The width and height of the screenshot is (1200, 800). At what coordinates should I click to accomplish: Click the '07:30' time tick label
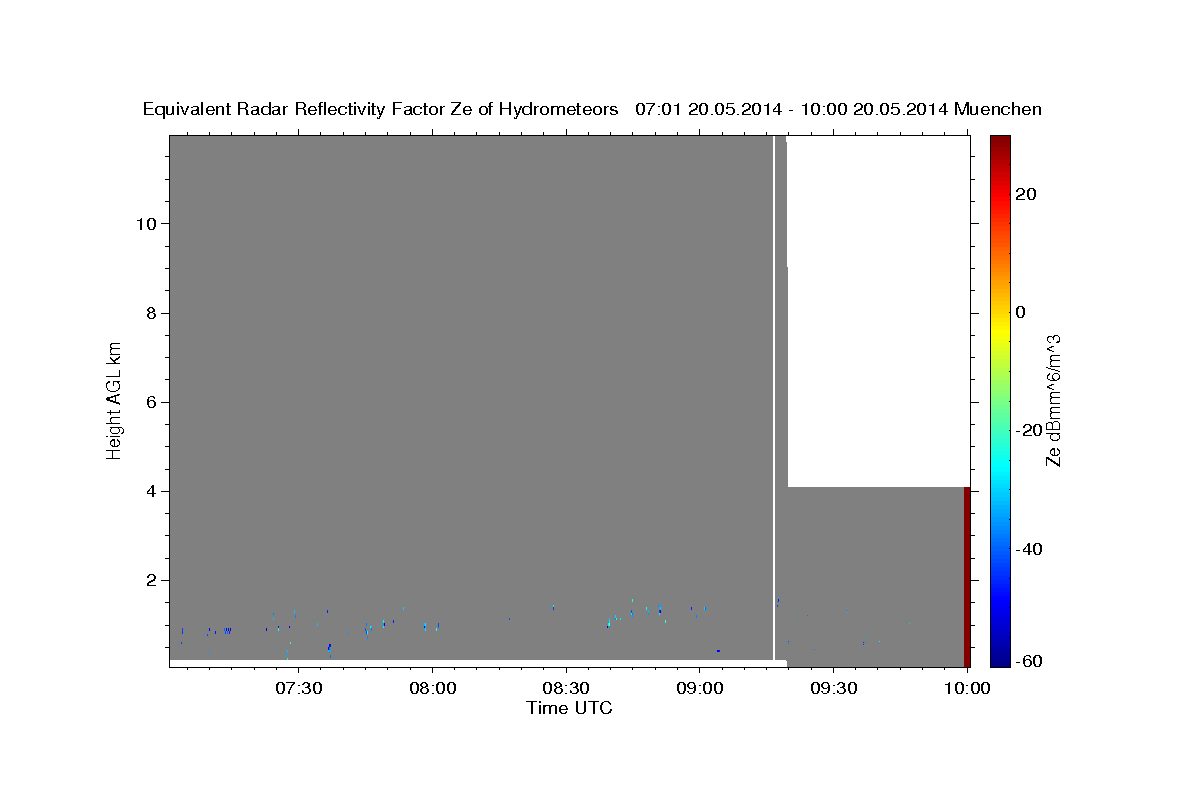299,689
